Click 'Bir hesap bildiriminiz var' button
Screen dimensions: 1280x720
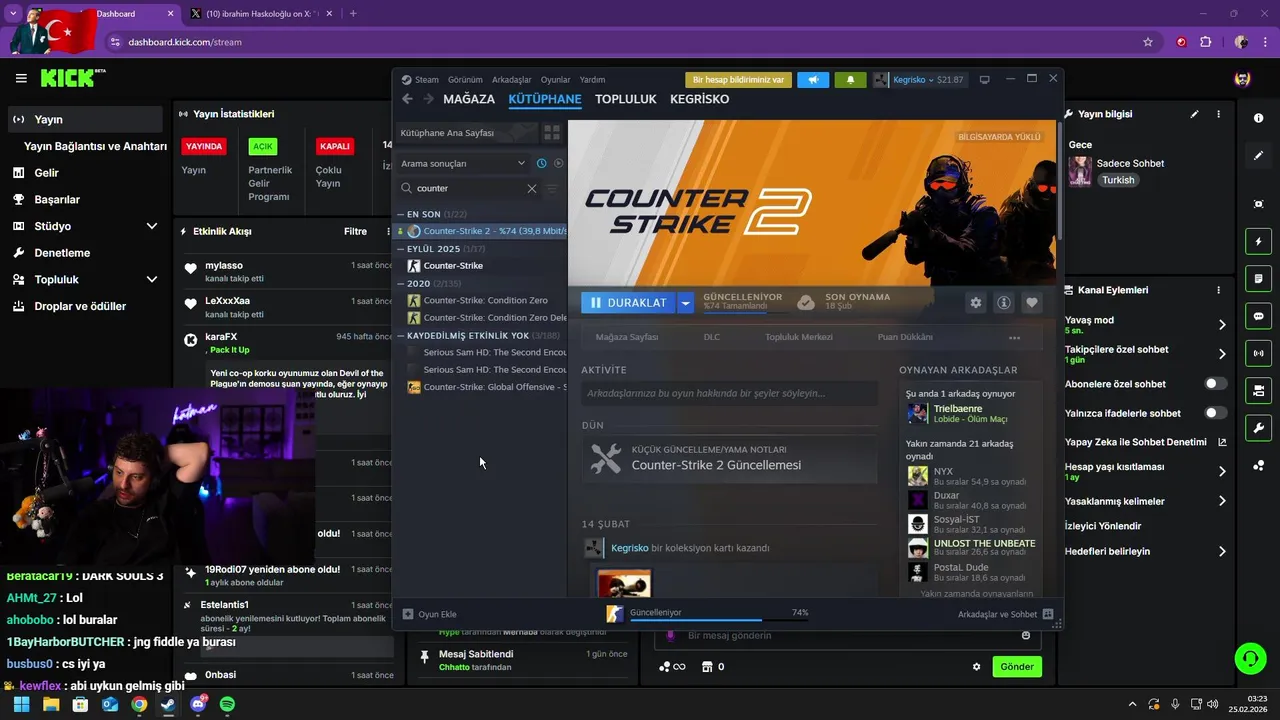(x=738, y=80)
